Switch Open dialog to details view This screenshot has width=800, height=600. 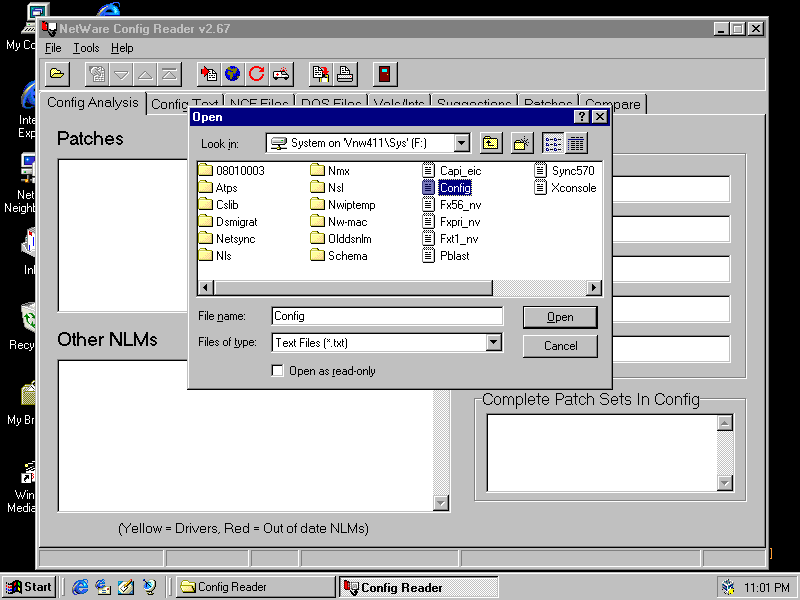[x=576, y=143]
